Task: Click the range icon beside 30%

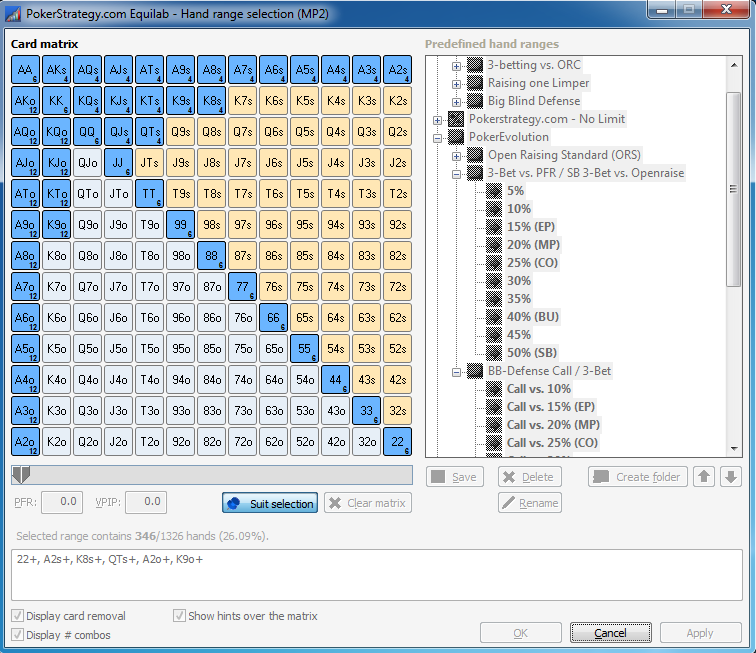Action: click(494, 281)
